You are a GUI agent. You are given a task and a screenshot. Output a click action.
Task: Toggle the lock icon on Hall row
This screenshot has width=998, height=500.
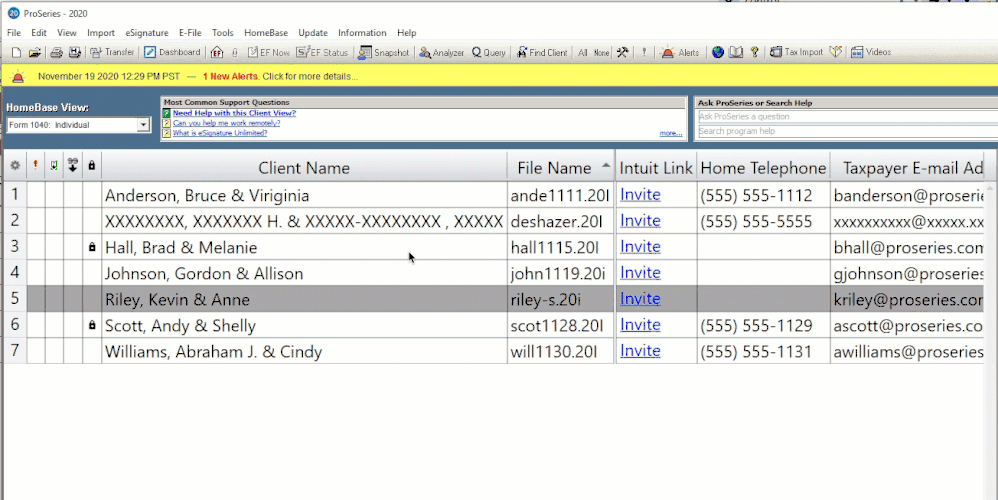coord(92,247)
